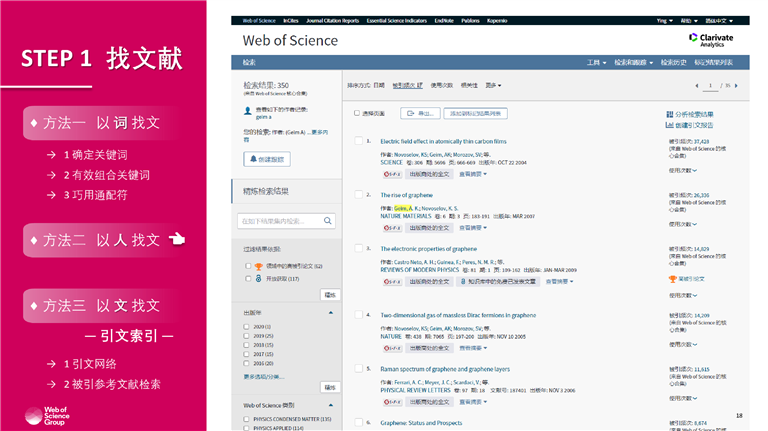Collapse the publication year filter section

[331, 312]
